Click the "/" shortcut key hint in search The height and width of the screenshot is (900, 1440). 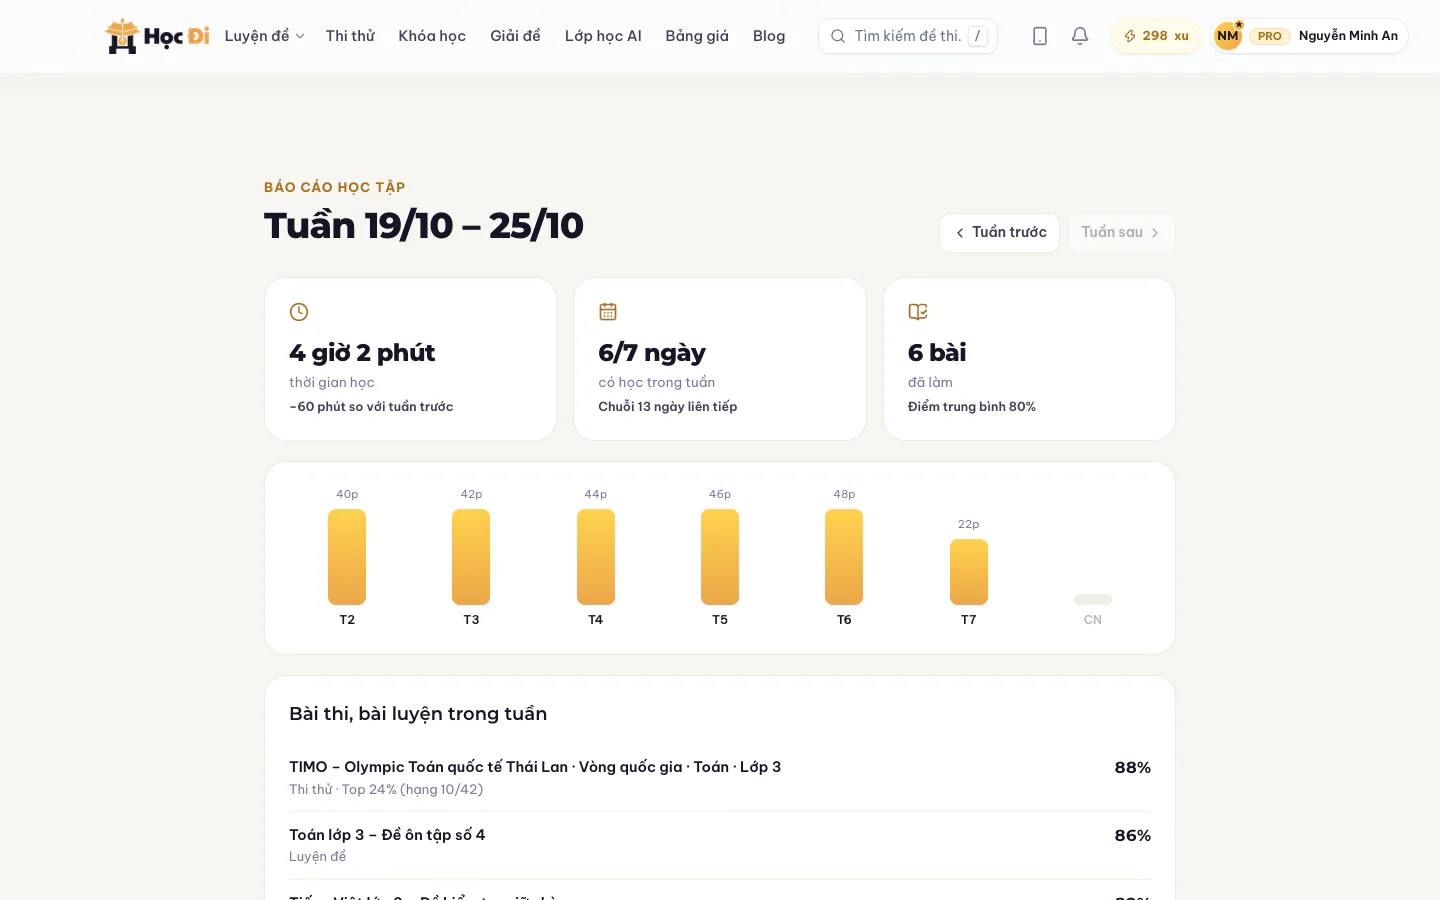pos(978,36)
